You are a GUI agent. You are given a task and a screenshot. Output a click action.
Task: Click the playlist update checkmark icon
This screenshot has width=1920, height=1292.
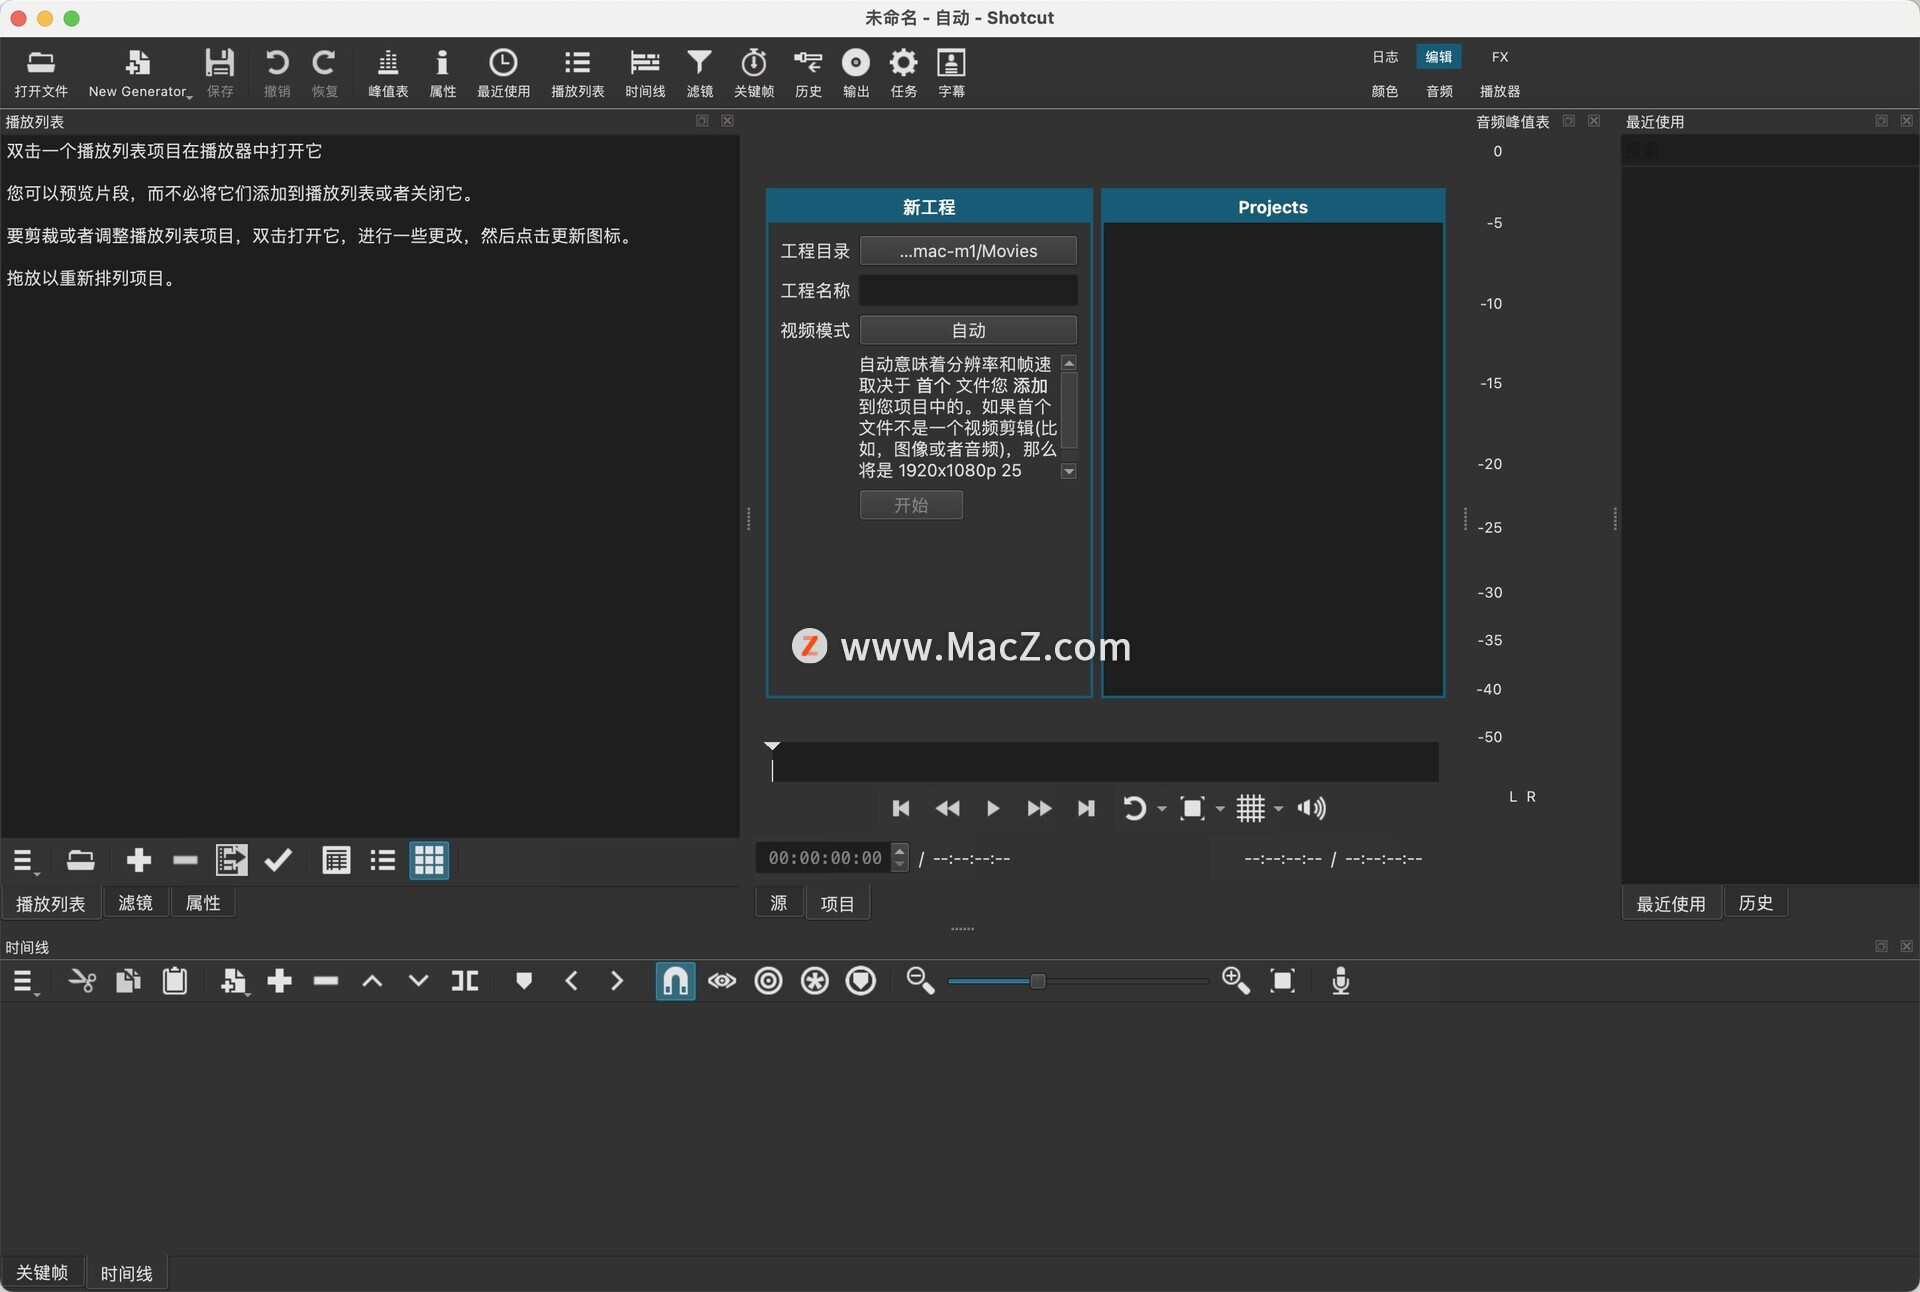tap(278, 860)
